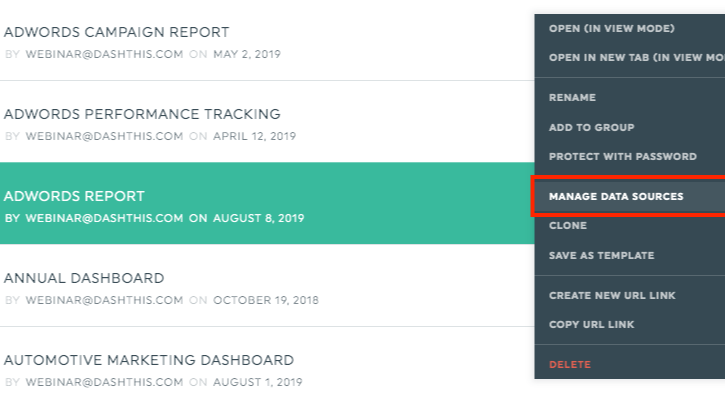The width and height of the screenshot is (725, 408).
Task: Click the May 2, 2019 date text
Action: (x=247, y=54)
